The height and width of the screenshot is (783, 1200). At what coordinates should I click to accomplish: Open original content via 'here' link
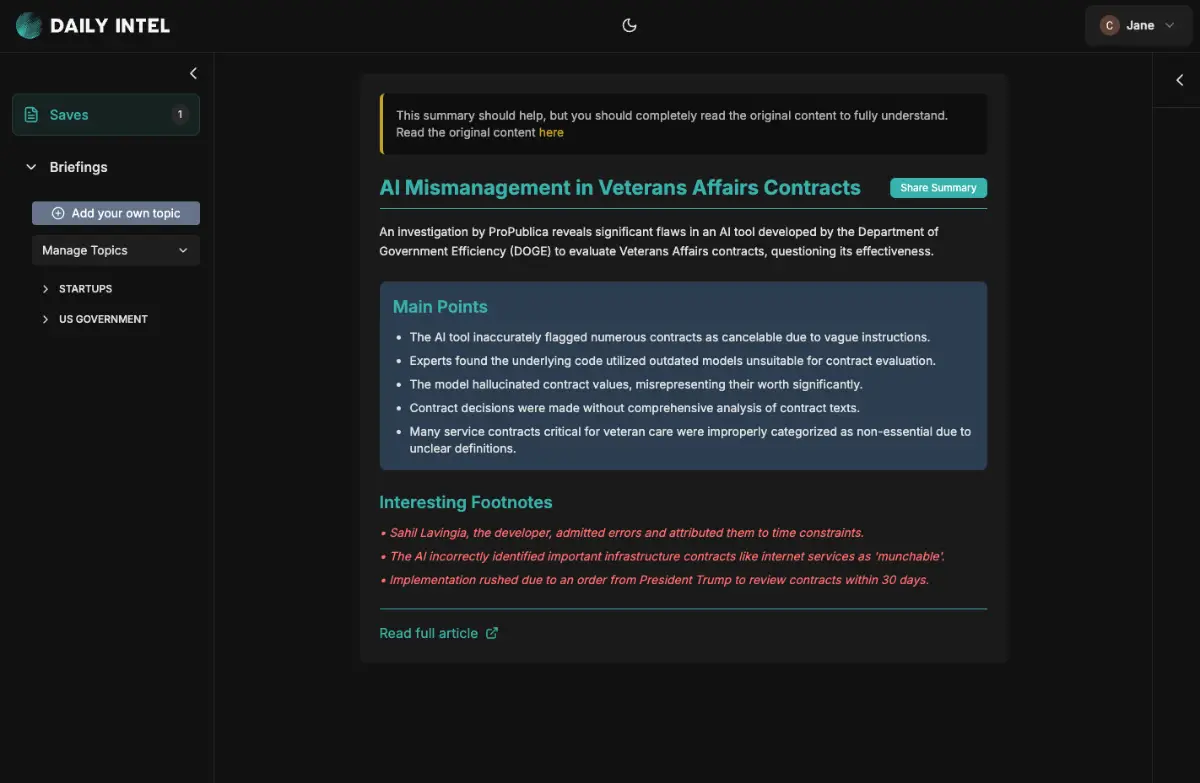551,133
